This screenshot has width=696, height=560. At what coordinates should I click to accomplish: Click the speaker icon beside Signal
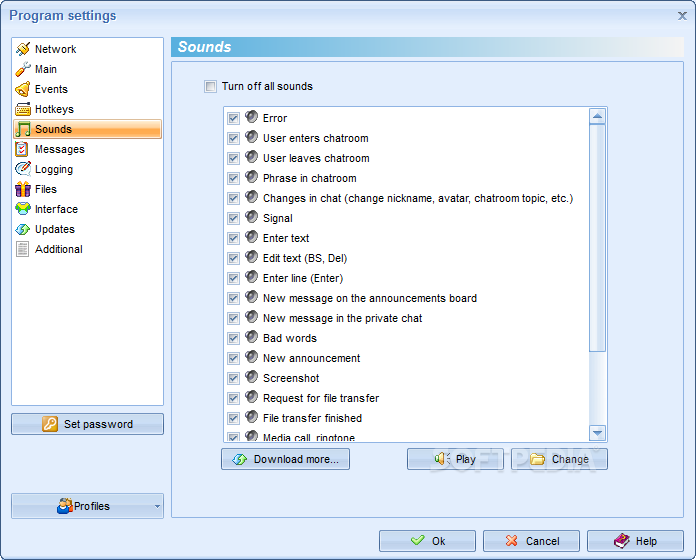pos(252,217)
